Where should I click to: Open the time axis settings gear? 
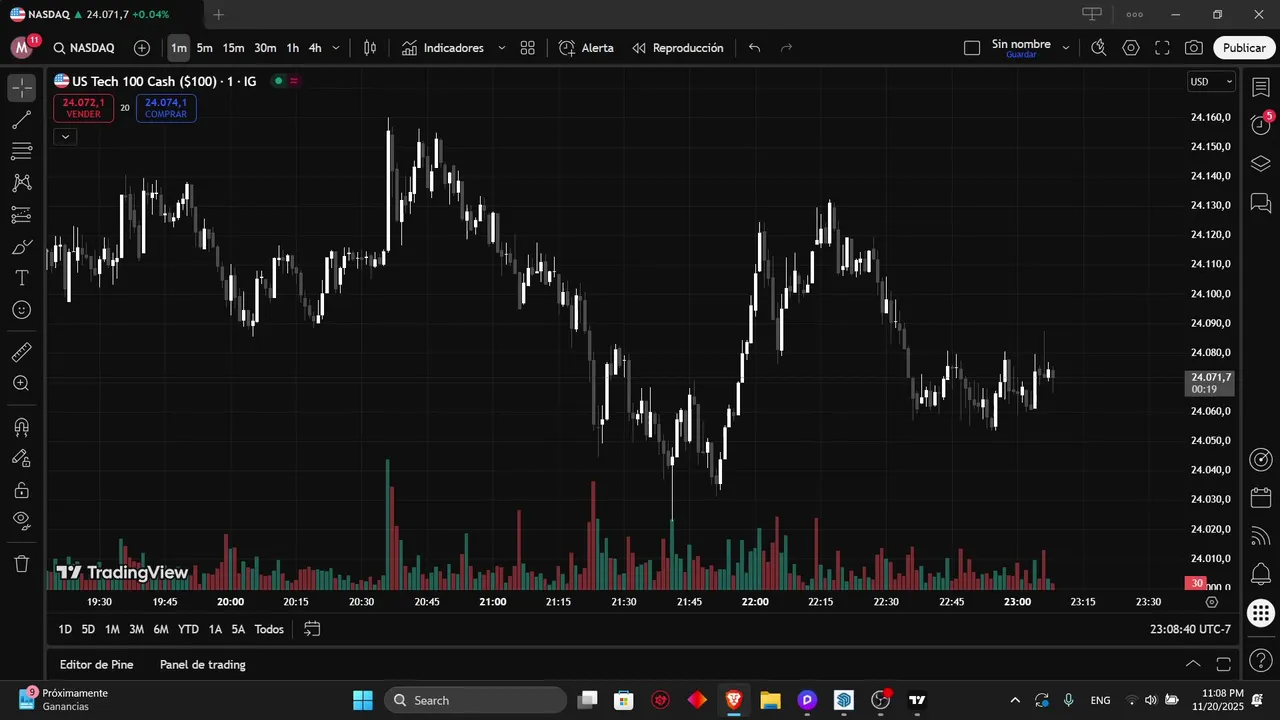[1212, 602]
